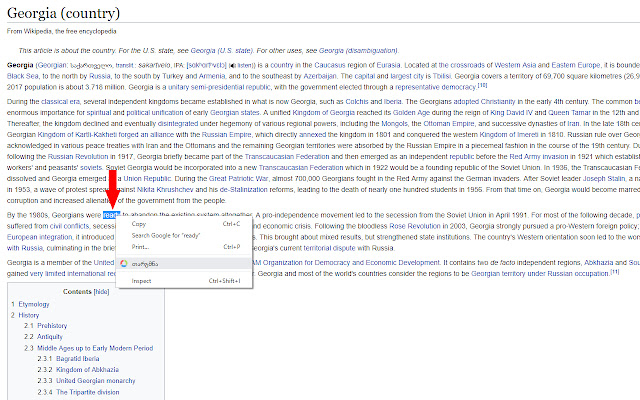Navigate to Bagratid Iberia entry
This screenshot has width=640, height=400.
tap(79, 360)
